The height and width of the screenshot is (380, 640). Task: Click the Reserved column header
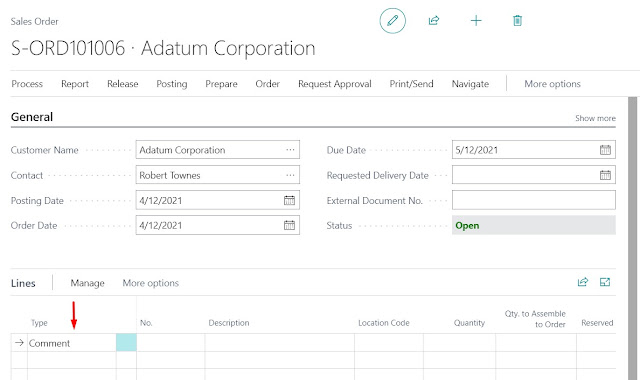click(x=597, y=323)
